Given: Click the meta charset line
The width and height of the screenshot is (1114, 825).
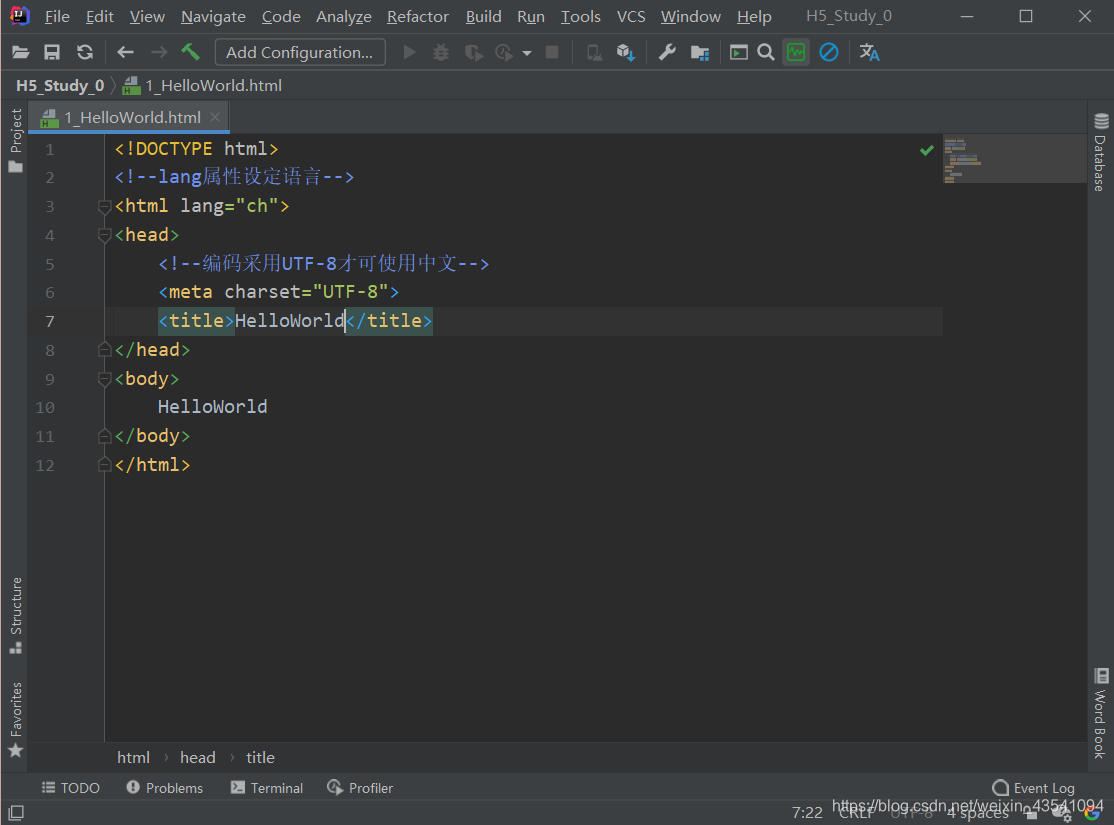Looking at the screenshot, I should click(x=278, y=291).
